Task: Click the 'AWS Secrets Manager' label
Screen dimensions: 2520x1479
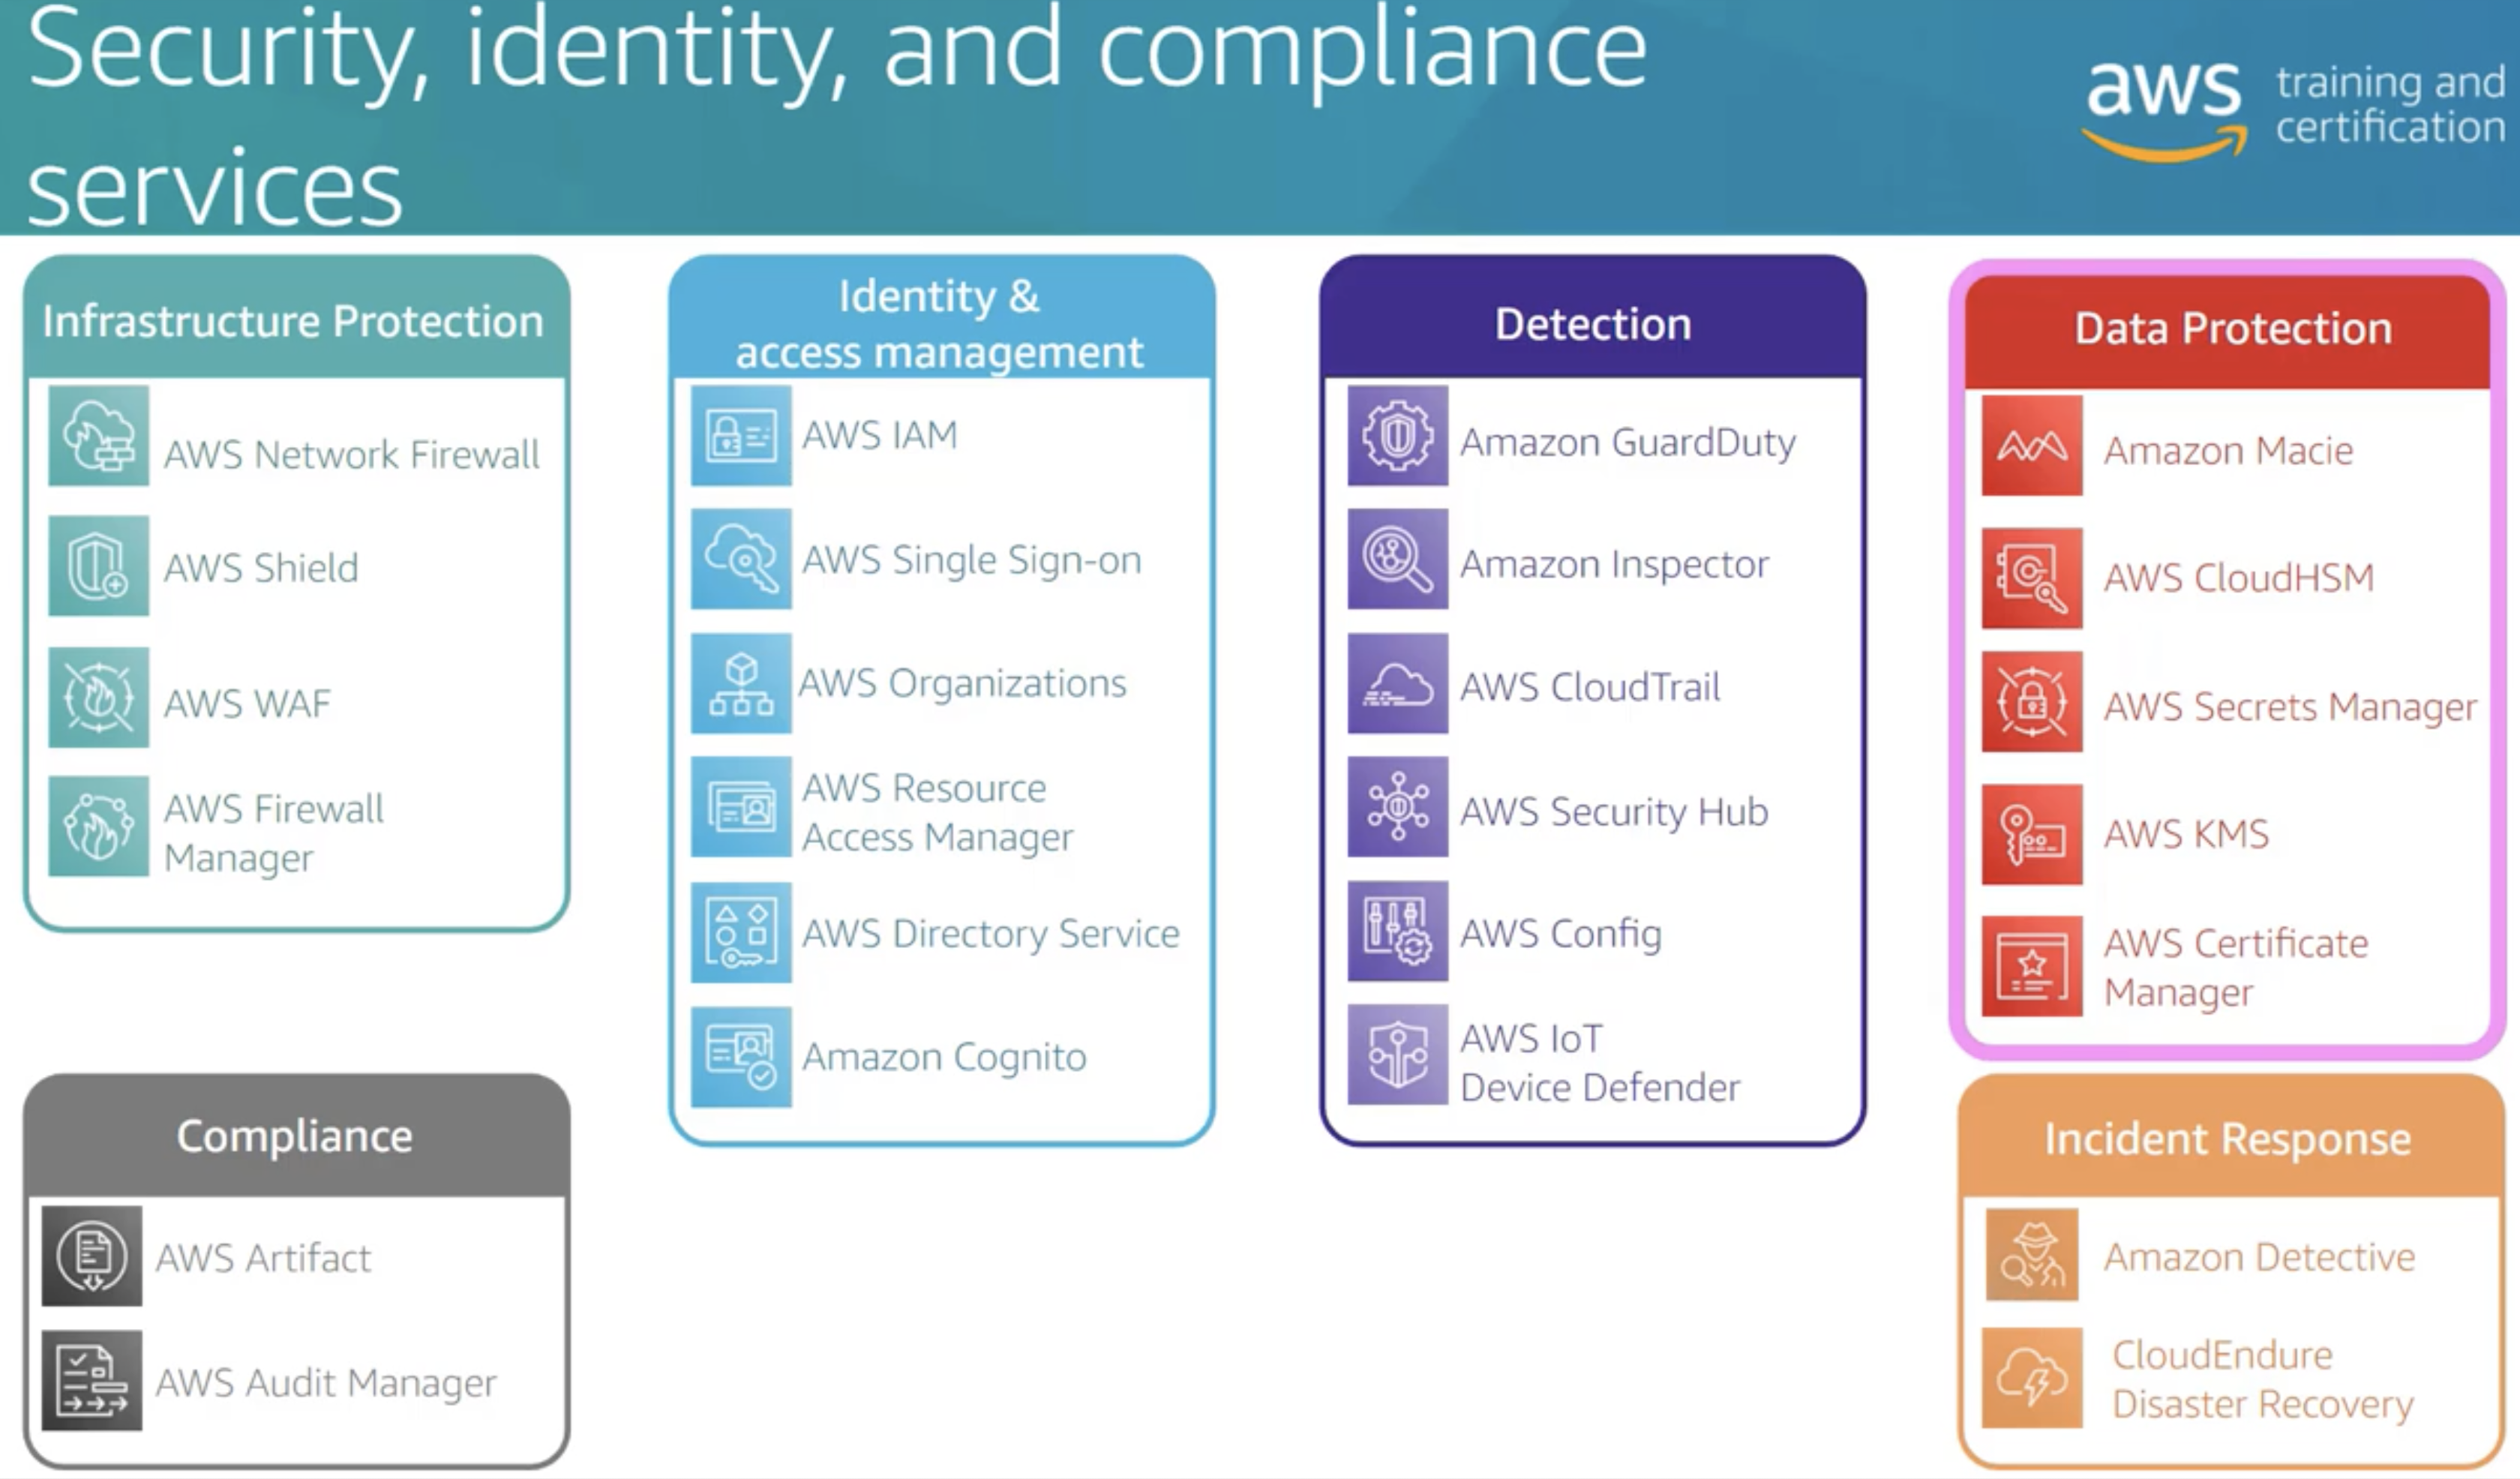Action: [2290, 707]
